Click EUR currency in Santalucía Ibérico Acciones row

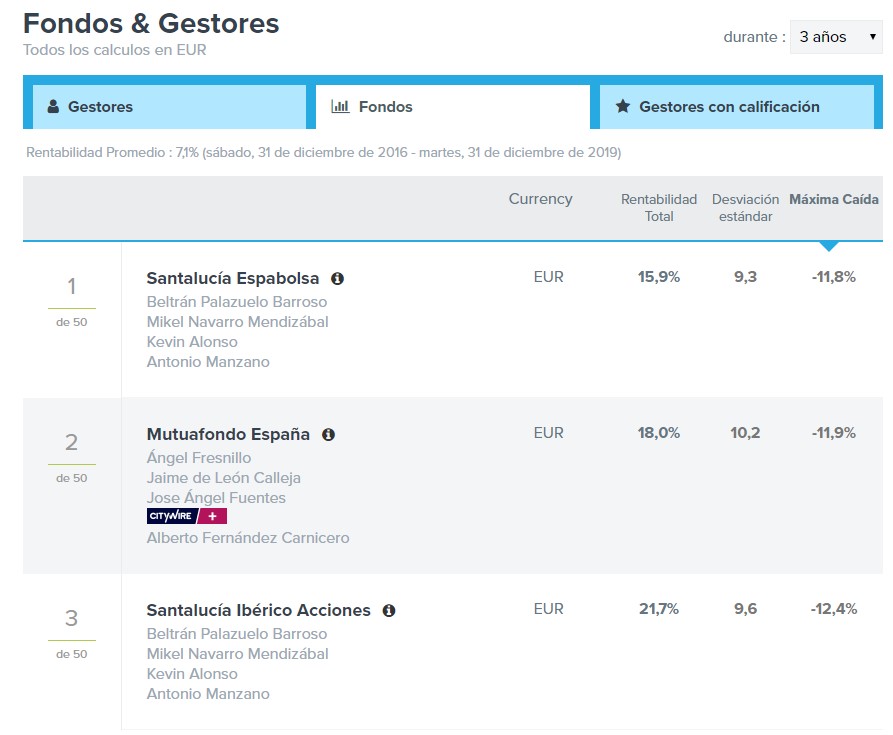click(x=548, y=609)
